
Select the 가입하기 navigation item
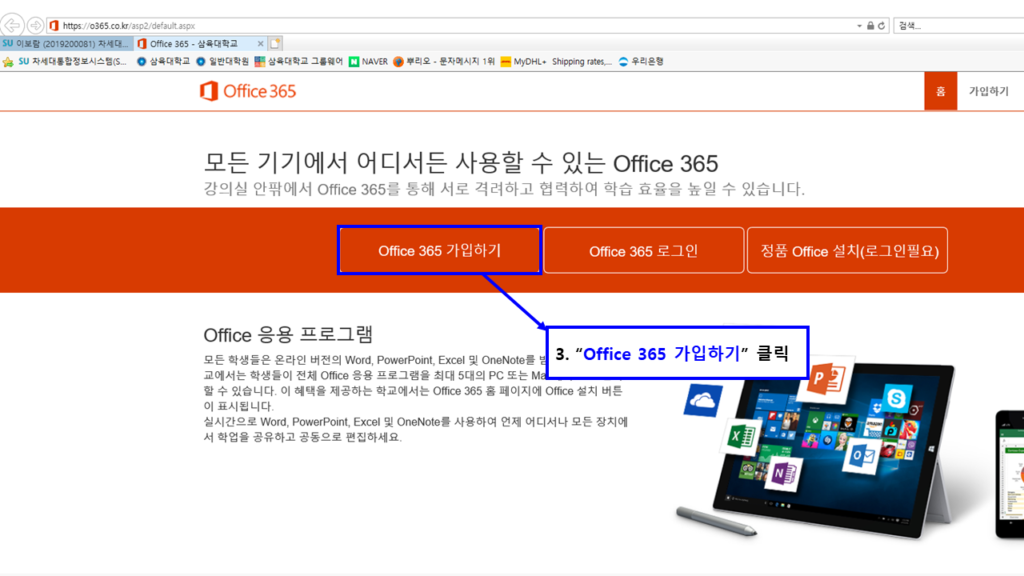coord(988,91)
